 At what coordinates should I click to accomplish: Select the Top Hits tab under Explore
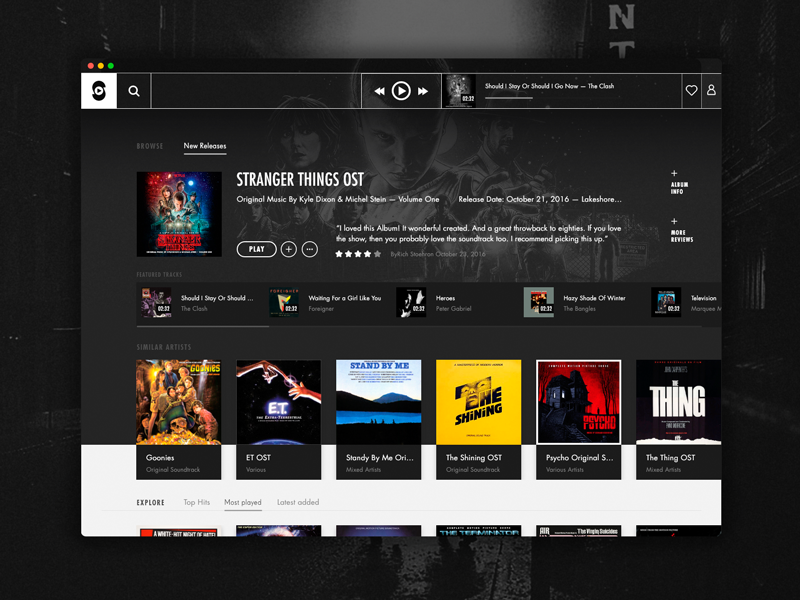[196, 502]
